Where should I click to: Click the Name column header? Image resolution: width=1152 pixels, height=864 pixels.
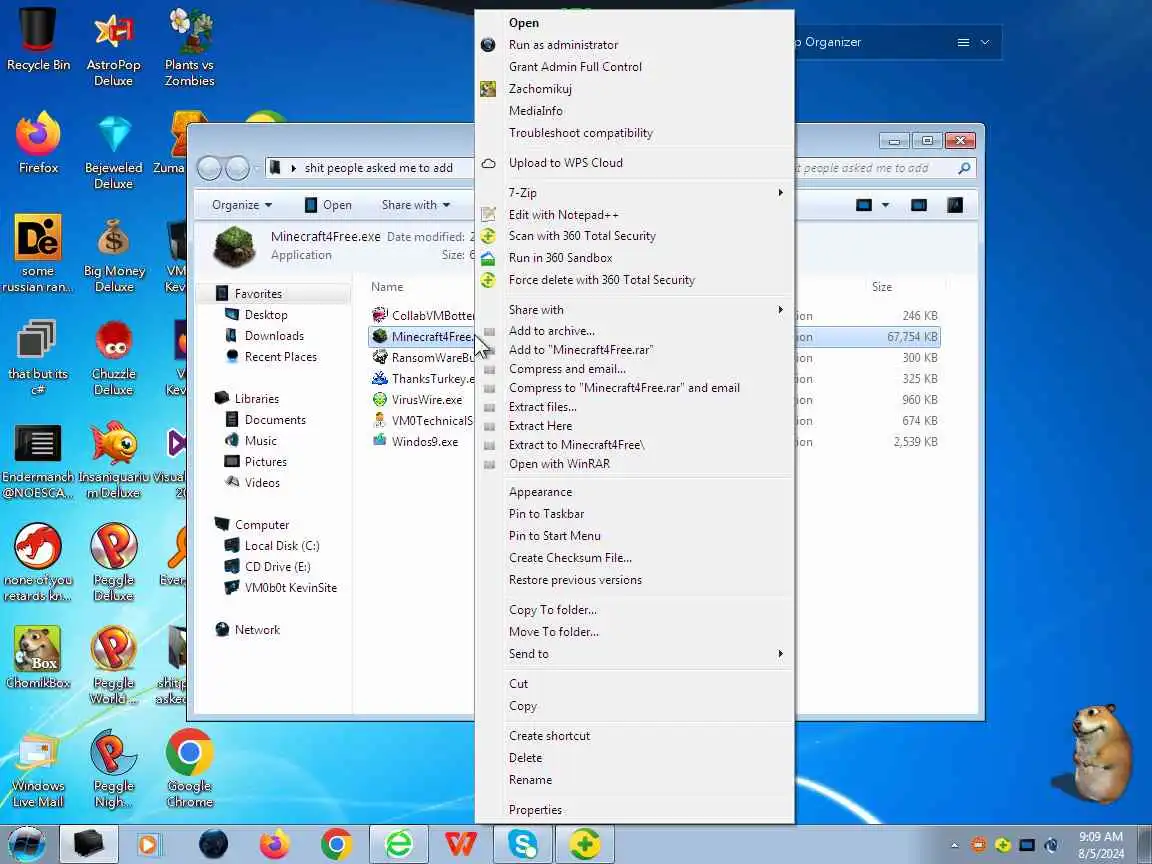pyautogui.click(x=387, y=287)
